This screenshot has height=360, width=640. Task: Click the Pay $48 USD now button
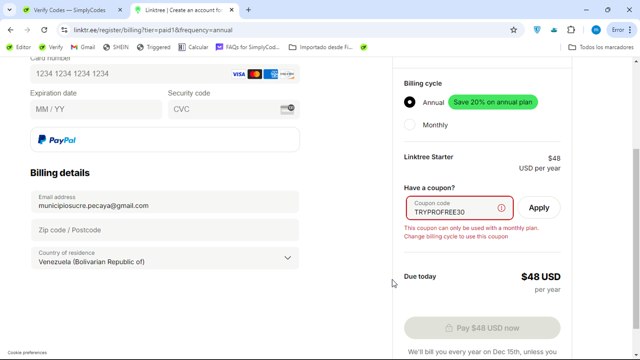point(482,328)
